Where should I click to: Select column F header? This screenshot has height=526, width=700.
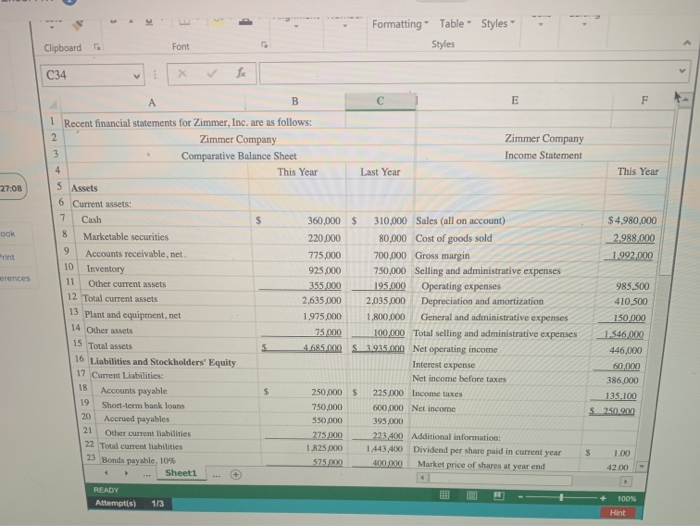644,100
